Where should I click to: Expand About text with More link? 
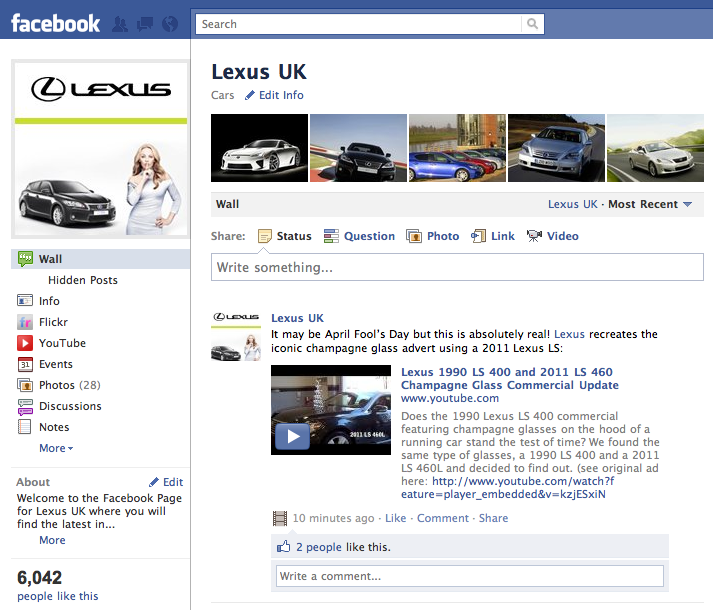pyautogui.click(x=52, y=540)
